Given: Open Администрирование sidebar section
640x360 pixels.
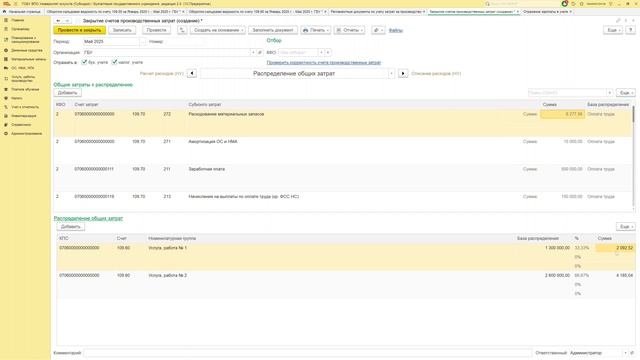Looking at the screenshot, I should point(27,133).
